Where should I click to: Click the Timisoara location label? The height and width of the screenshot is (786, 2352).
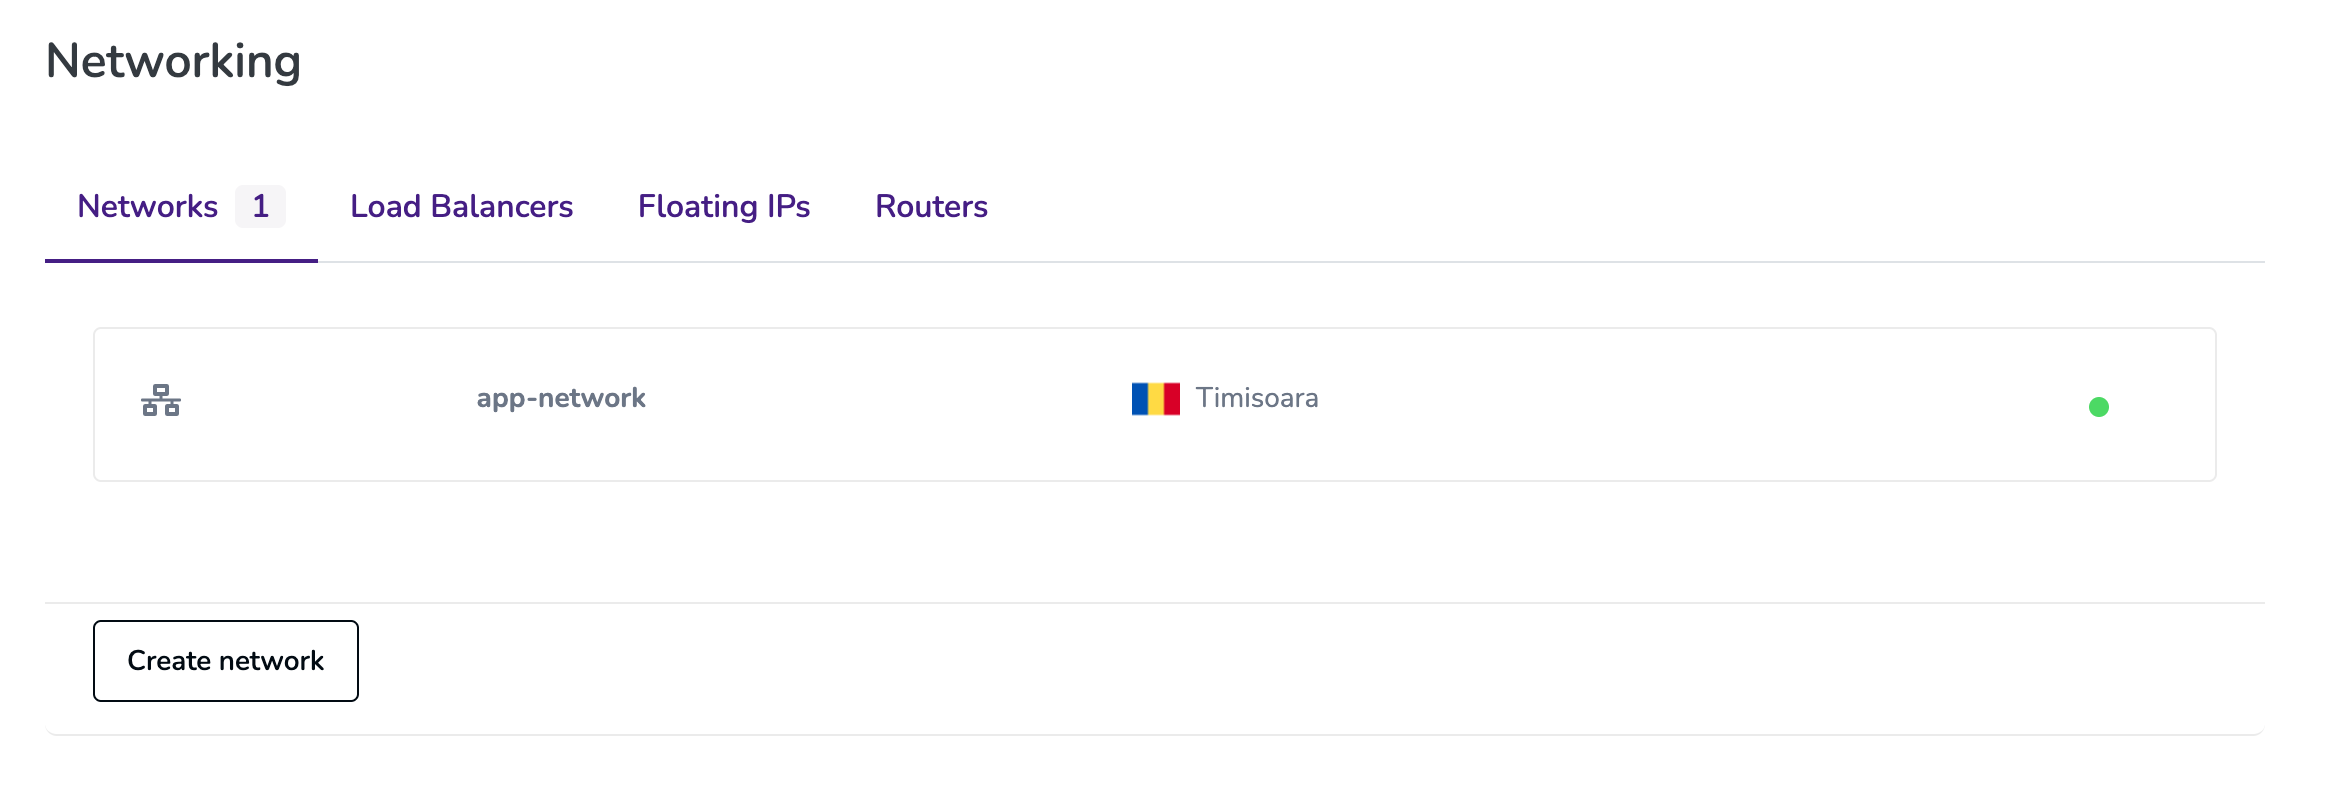click(x=1257, y=398)
